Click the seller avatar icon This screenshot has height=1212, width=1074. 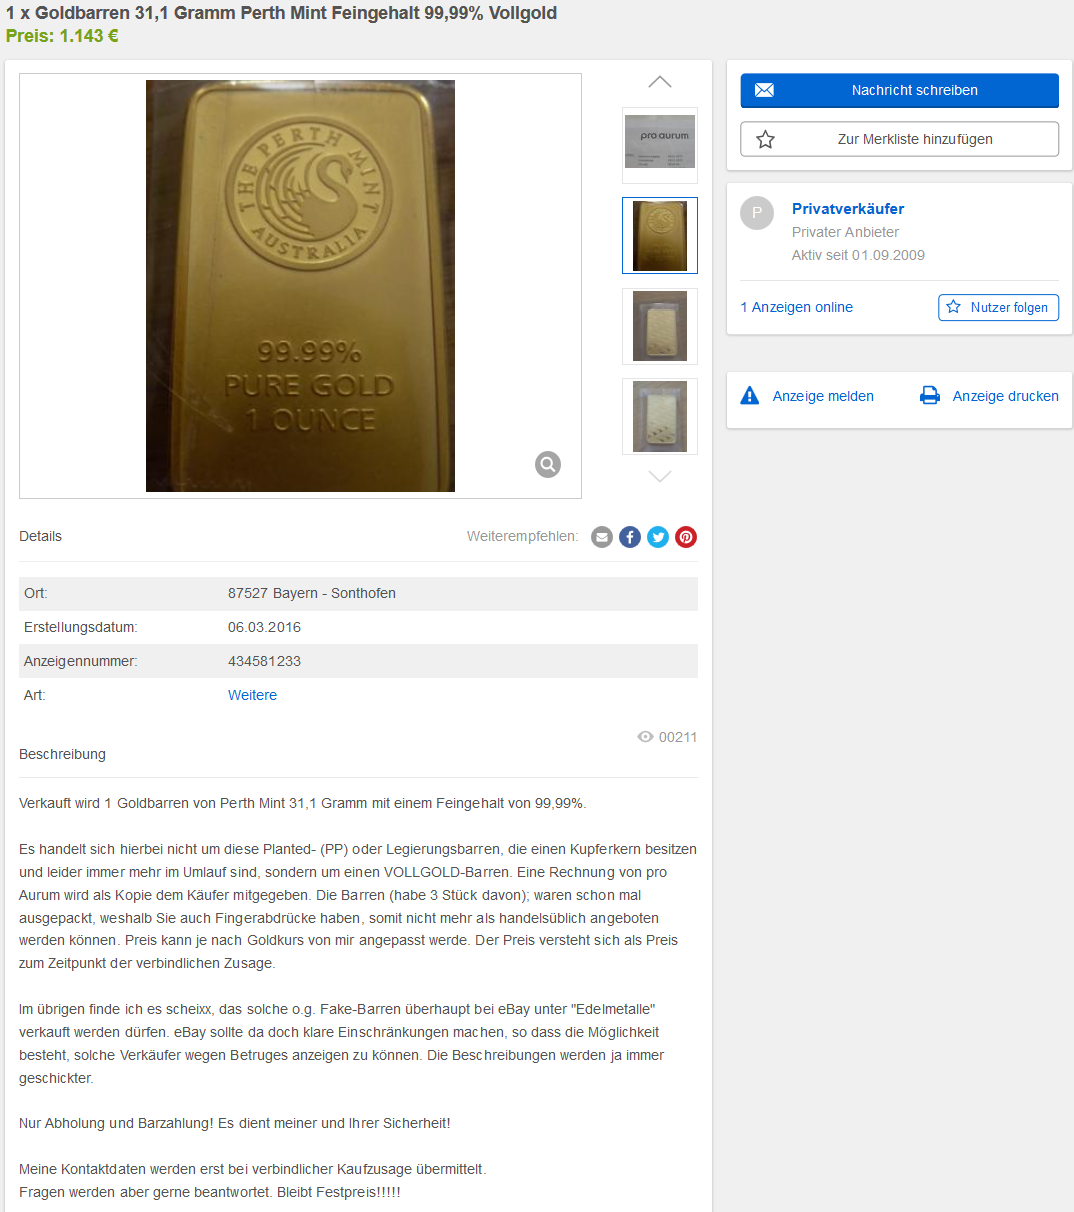pyautogui.click(x=757, y=213)
